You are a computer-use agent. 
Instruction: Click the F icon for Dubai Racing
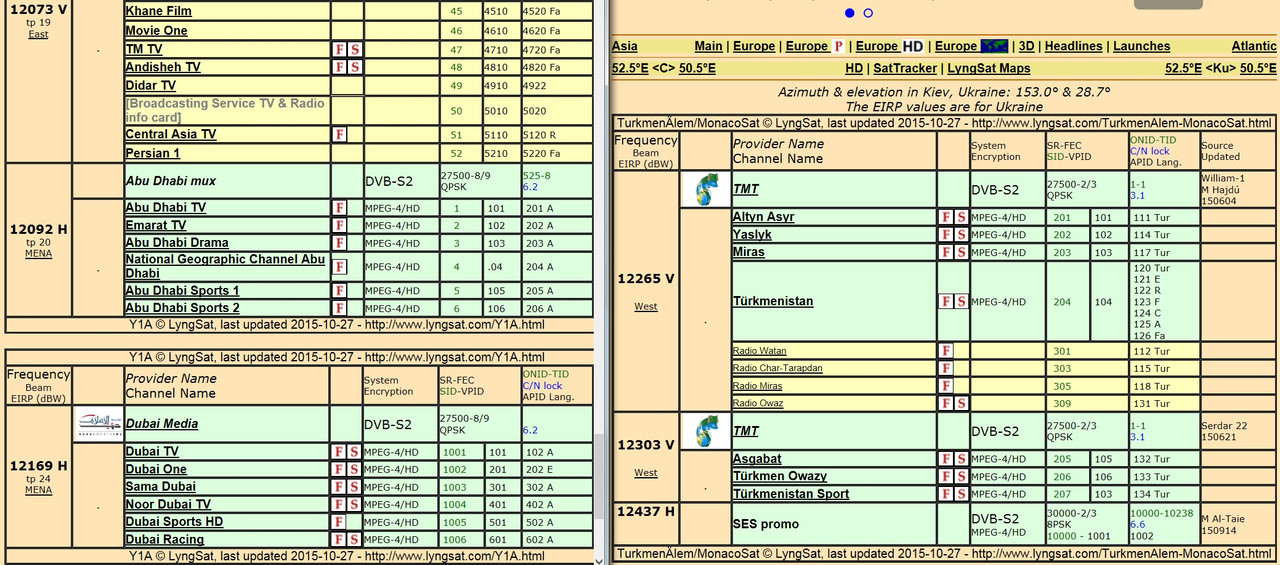click(340, 540)
